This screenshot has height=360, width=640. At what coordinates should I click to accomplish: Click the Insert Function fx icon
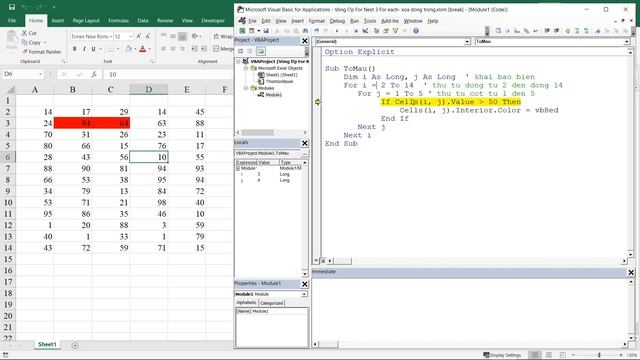[x=94, y=74]
